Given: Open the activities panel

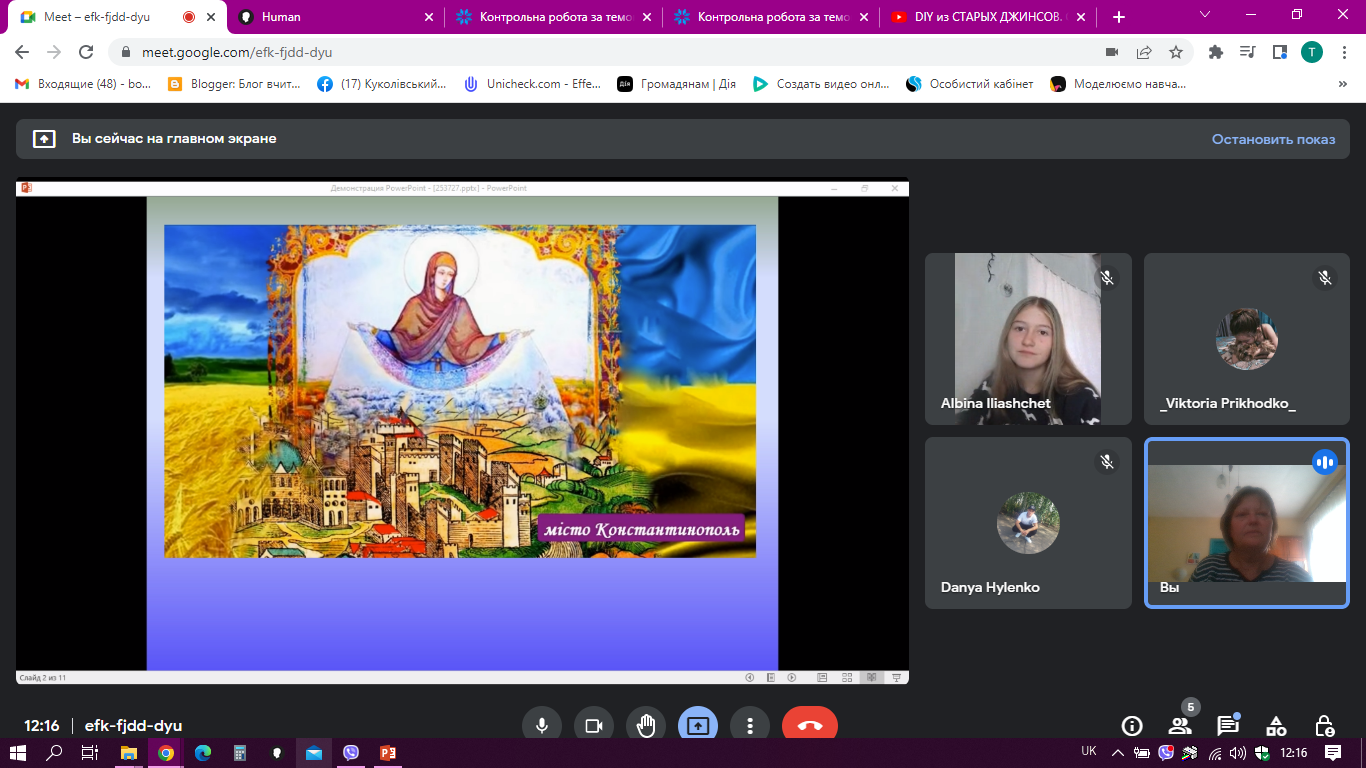Looking at the screenshot, I should 1276,726.
